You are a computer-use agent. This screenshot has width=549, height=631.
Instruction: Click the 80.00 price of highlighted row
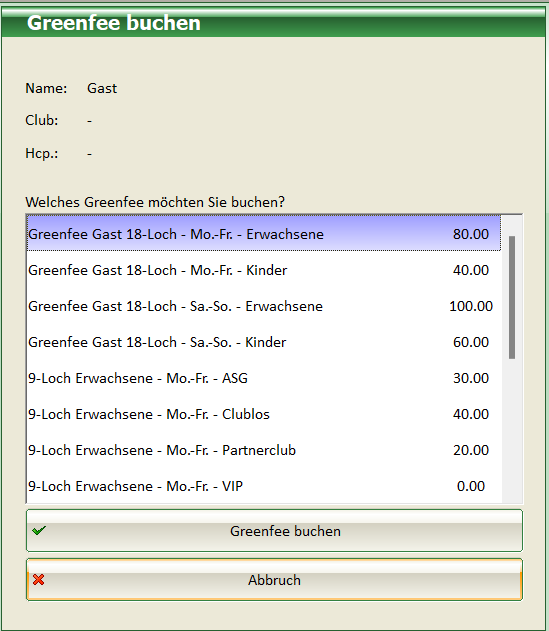coord(471,234)
